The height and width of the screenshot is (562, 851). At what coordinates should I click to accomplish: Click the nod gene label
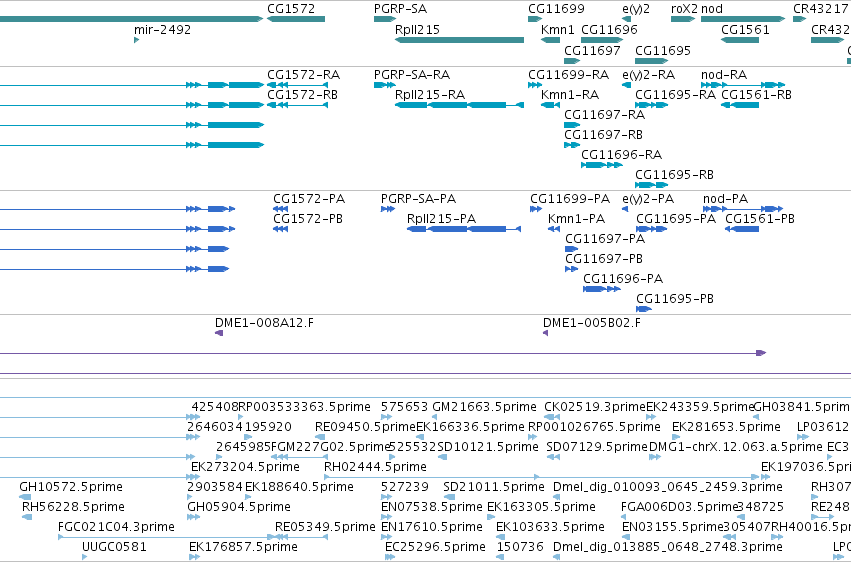(x=712, y=9)
